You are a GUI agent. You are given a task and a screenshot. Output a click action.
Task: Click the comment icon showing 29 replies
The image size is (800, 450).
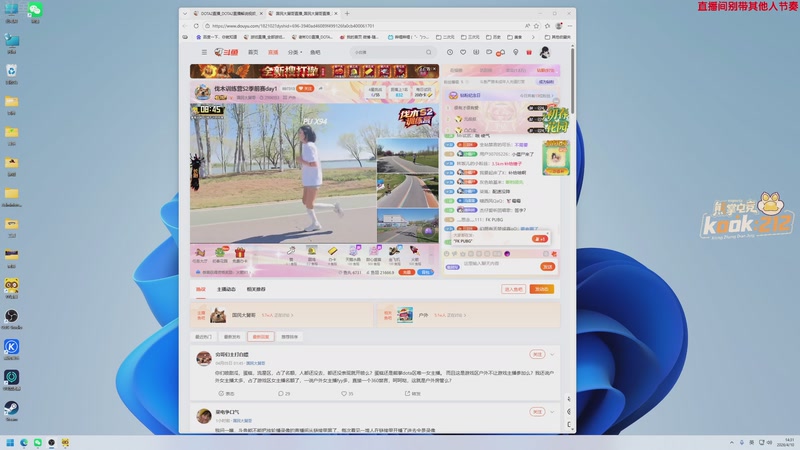pos(284,393)
